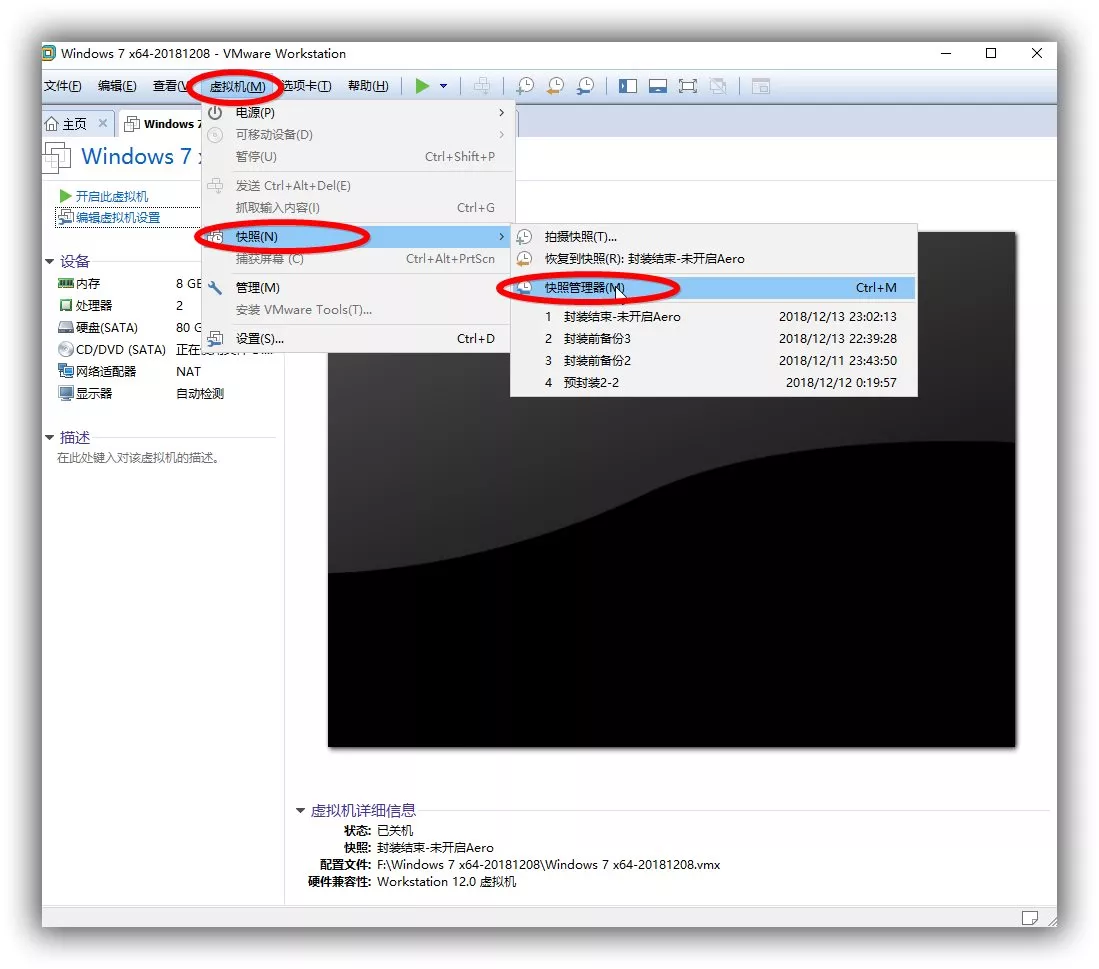1099x969 pixels.
Task: Select snapshot 3 封装前备份2
Action: pos(714,360)
